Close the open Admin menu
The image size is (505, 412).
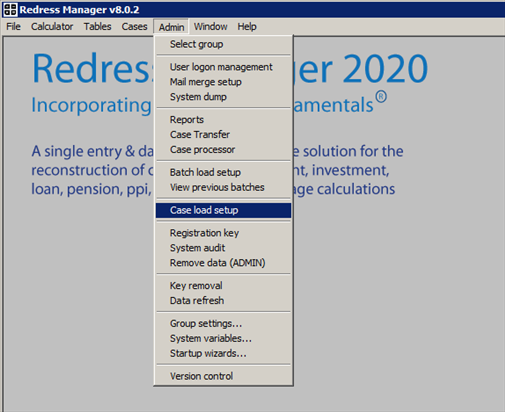point(171,27)
